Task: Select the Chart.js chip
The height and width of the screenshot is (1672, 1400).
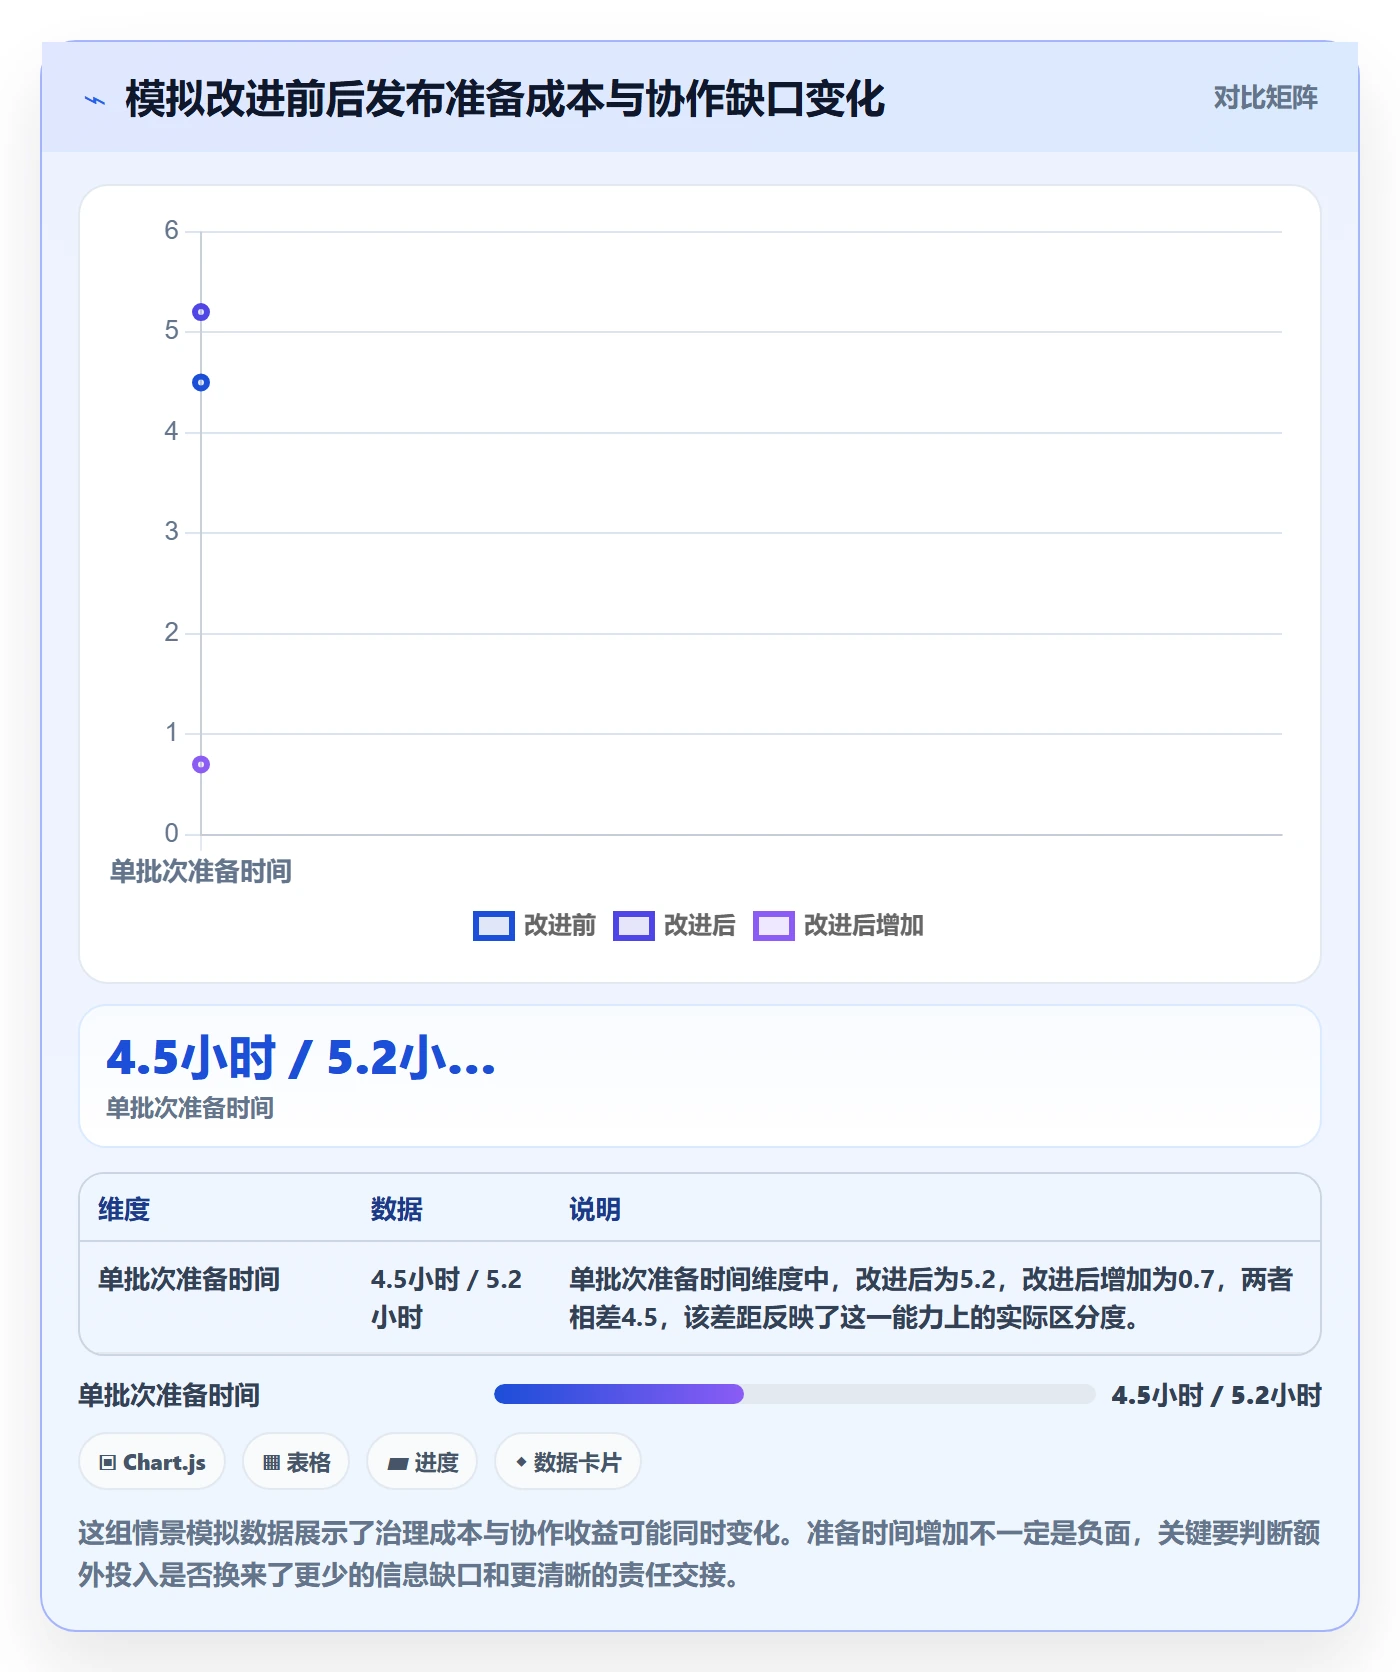Action: 152,1462
